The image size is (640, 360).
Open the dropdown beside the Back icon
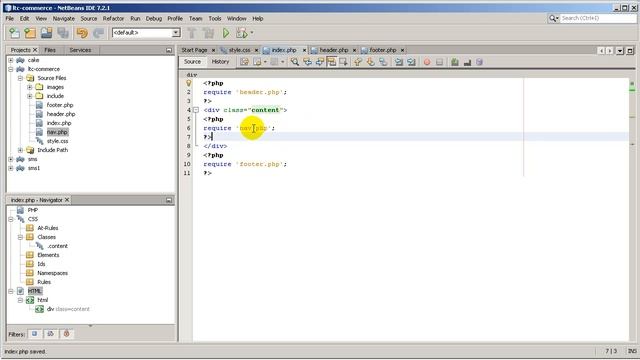(265, 62)
